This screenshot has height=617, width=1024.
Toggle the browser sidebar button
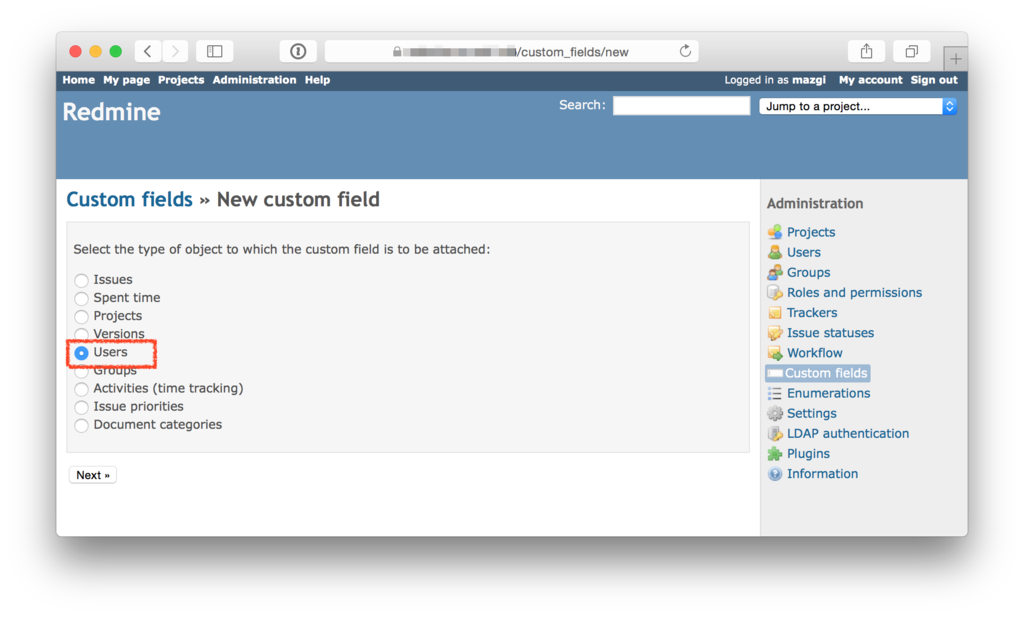click(214, 51)
